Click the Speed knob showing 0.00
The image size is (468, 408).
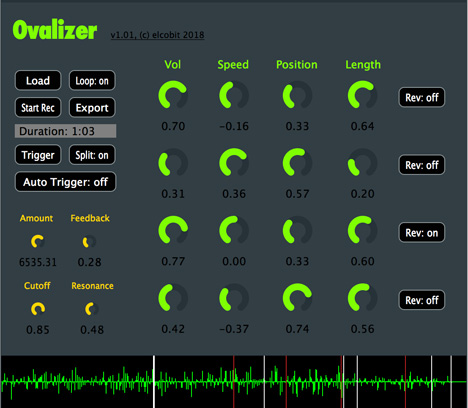pyautogui.click(x=234, y=230)
